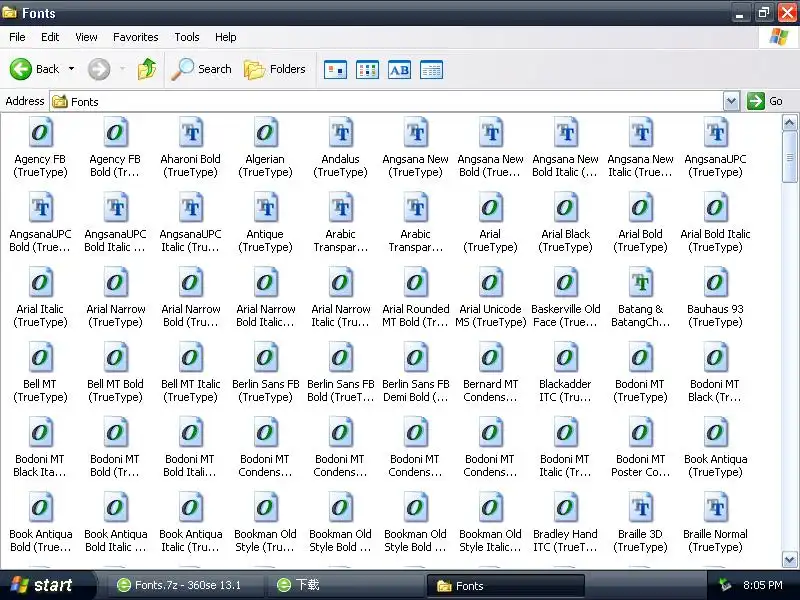Click the Up folder icon
The image size is (800, 600).
(147, 69)
